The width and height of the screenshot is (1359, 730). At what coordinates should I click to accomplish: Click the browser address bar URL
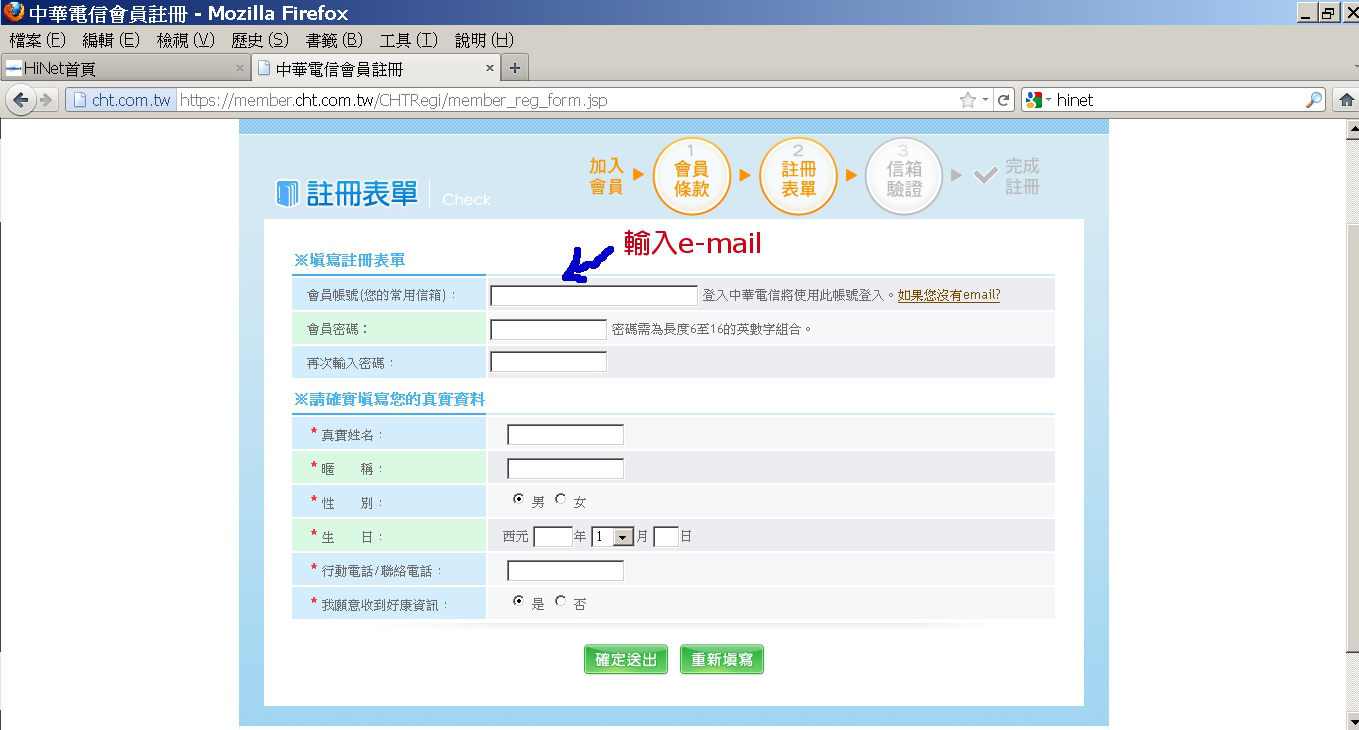tap(393, 100)
